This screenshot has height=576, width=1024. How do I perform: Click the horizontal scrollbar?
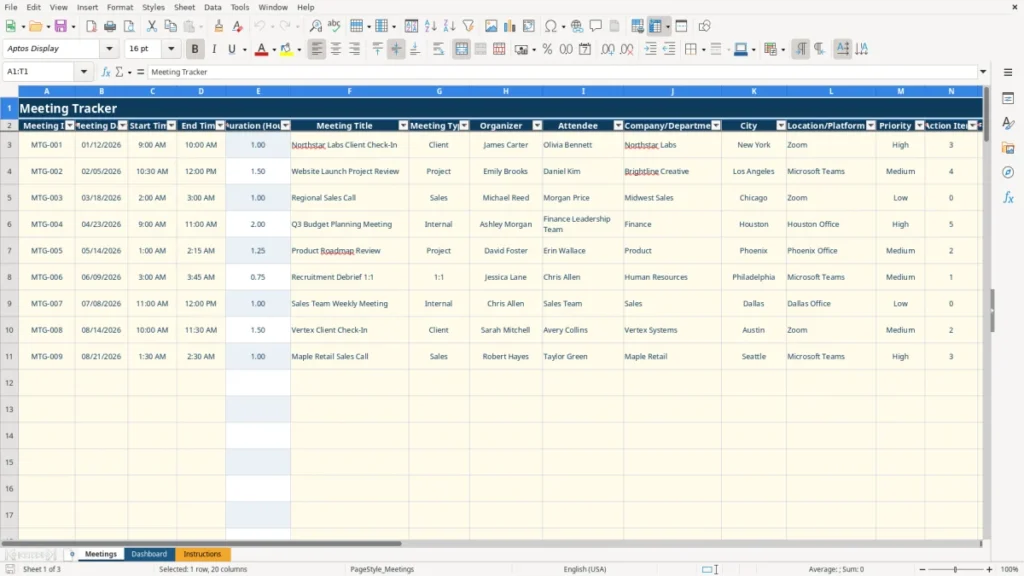point(202,543)
